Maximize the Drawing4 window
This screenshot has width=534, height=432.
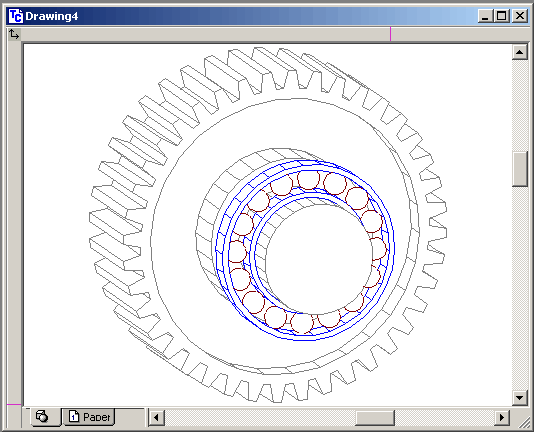click(502, 16)
